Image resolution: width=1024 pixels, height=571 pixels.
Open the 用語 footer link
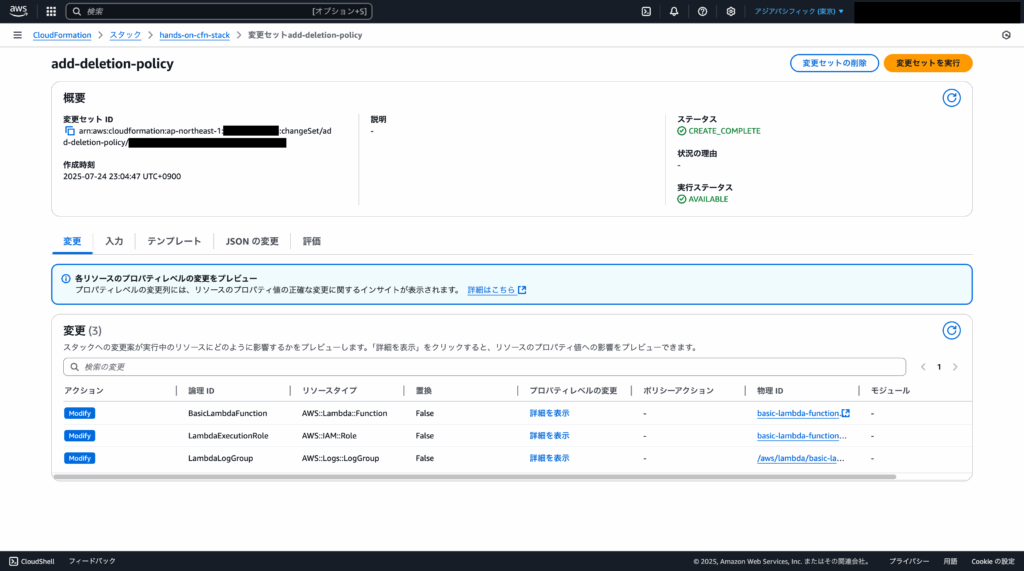pyautogui.click(x=950, y=561)
